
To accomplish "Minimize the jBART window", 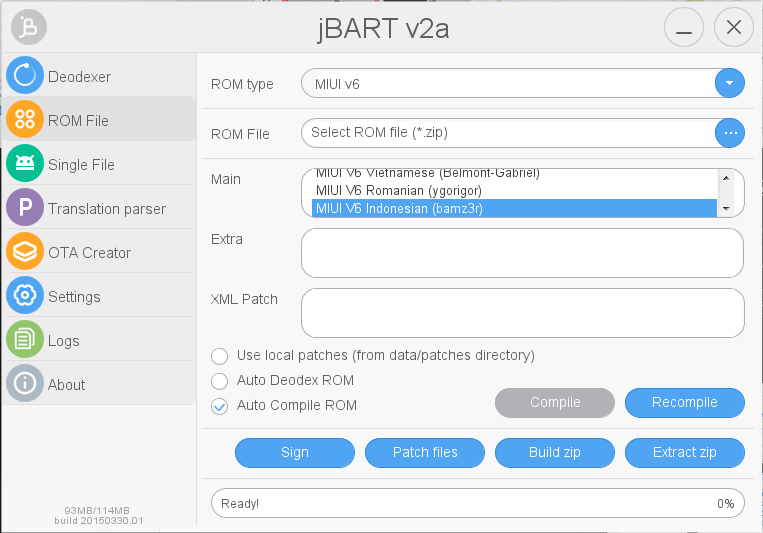I will coord(684,27).
